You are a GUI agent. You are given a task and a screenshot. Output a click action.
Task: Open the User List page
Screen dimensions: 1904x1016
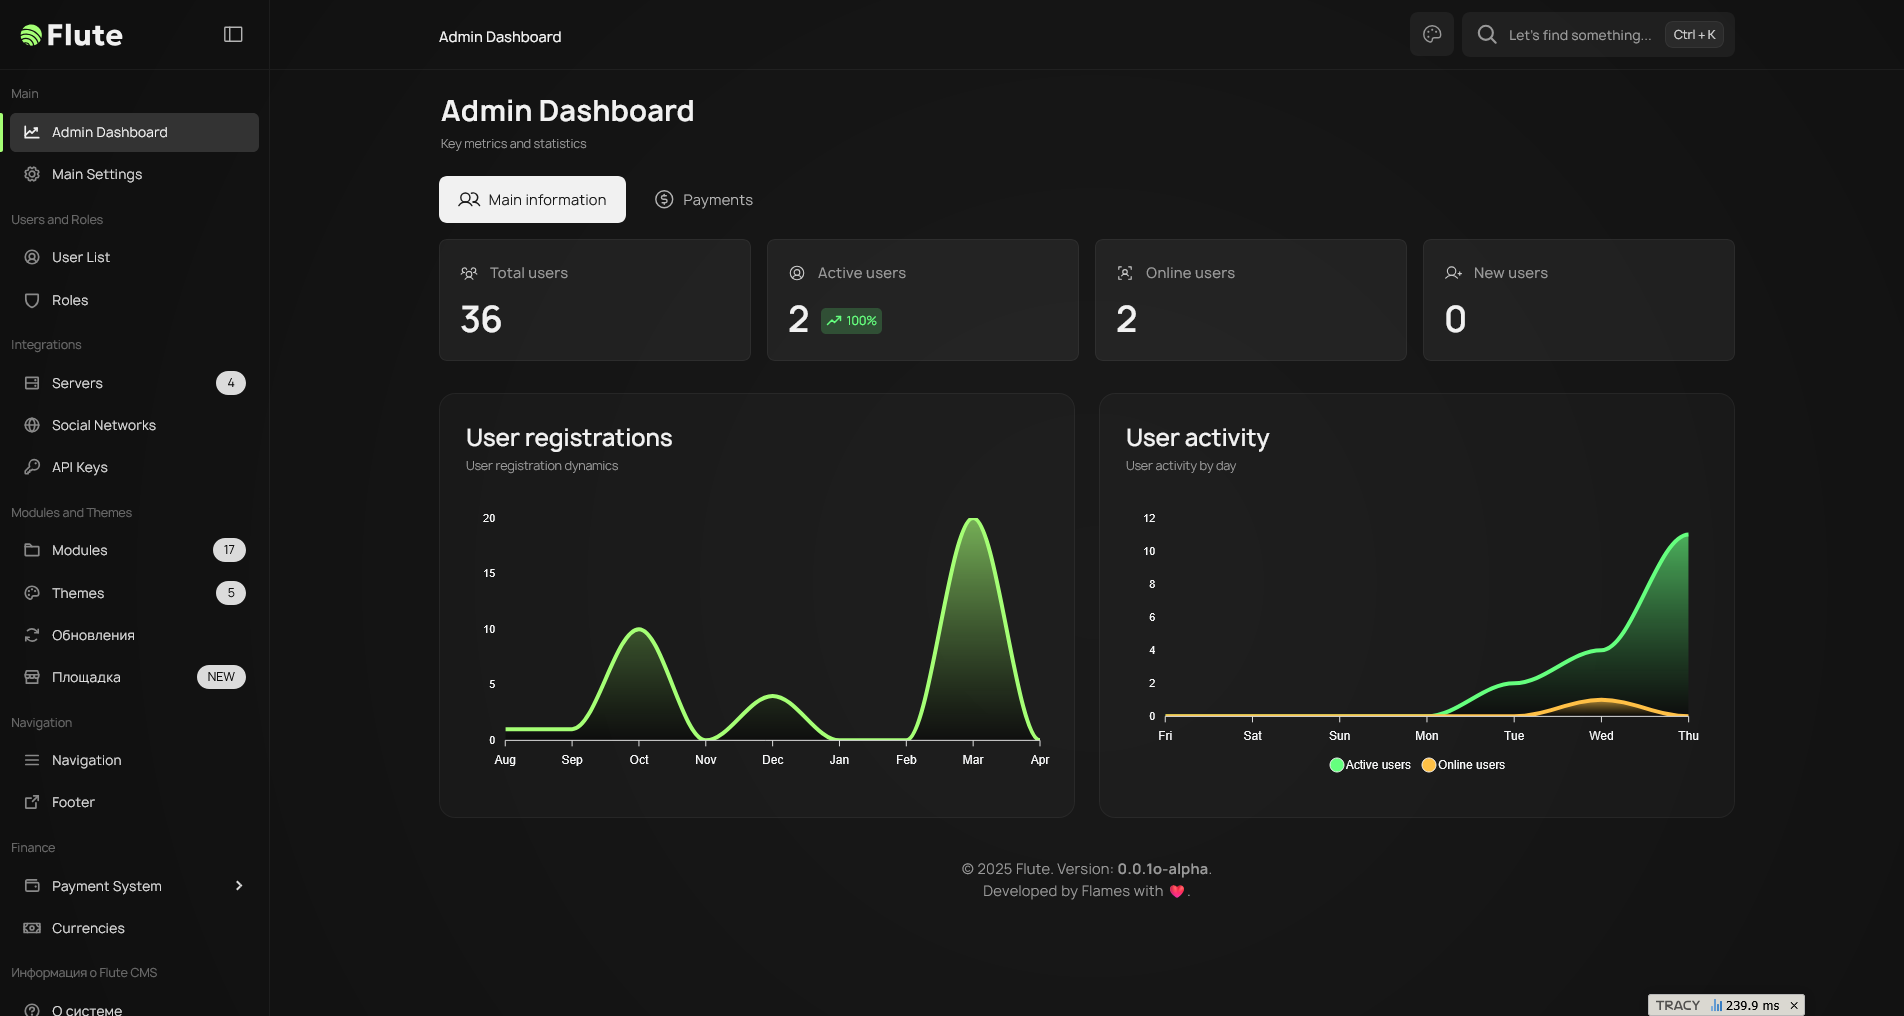(81, 258)
